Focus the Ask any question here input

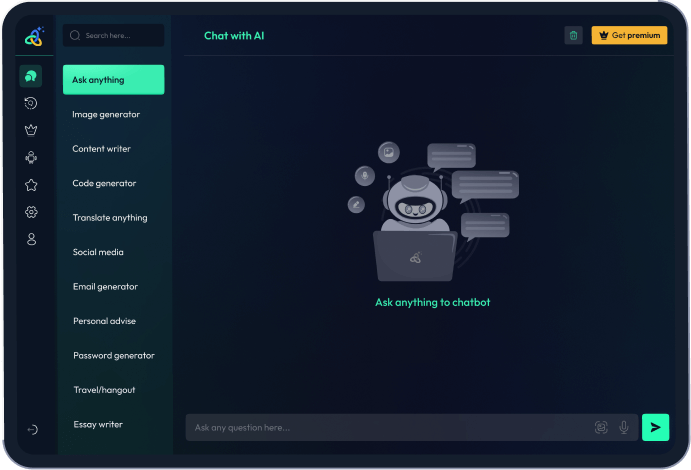[385, 427]
